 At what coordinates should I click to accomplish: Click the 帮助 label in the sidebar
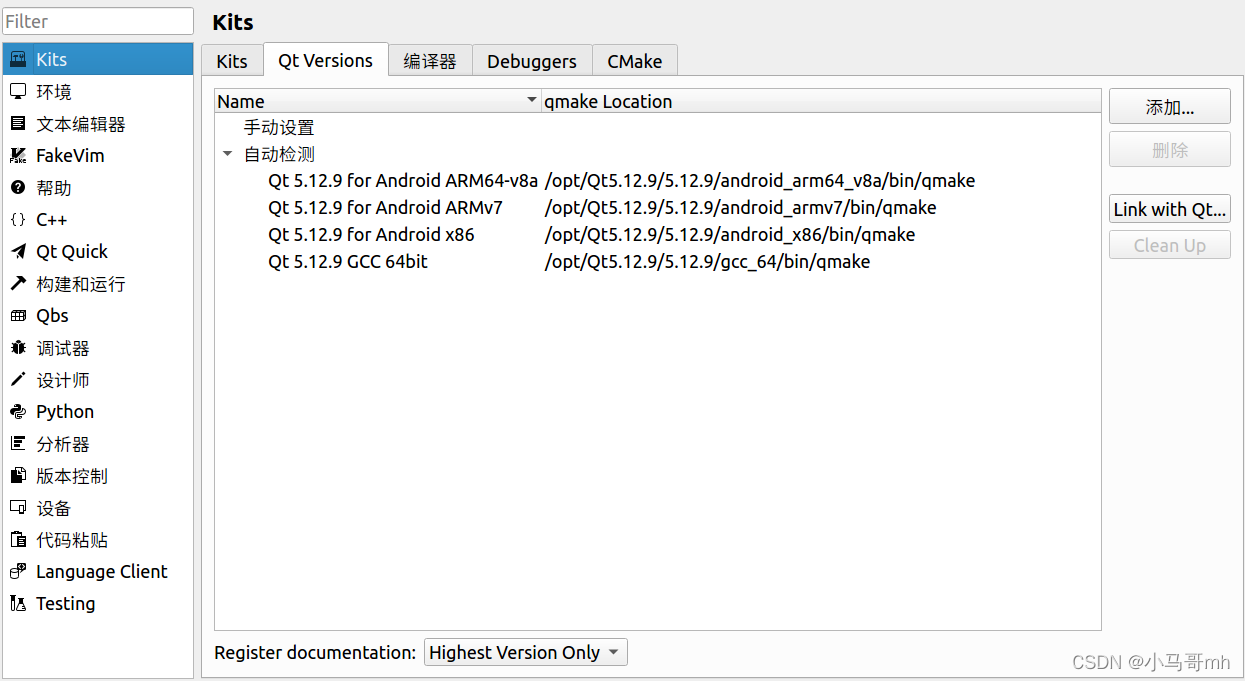pyautogui.click(x=54, y=188)
